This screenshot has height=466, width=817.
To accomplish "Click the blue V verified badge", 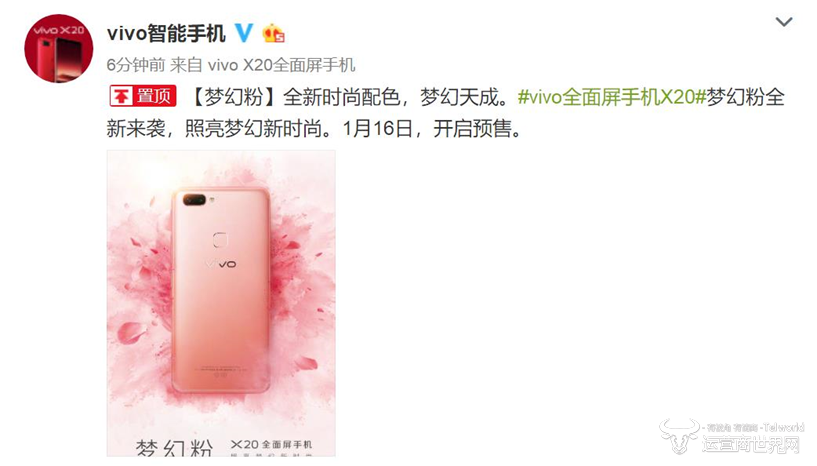I will pos(243,33).
